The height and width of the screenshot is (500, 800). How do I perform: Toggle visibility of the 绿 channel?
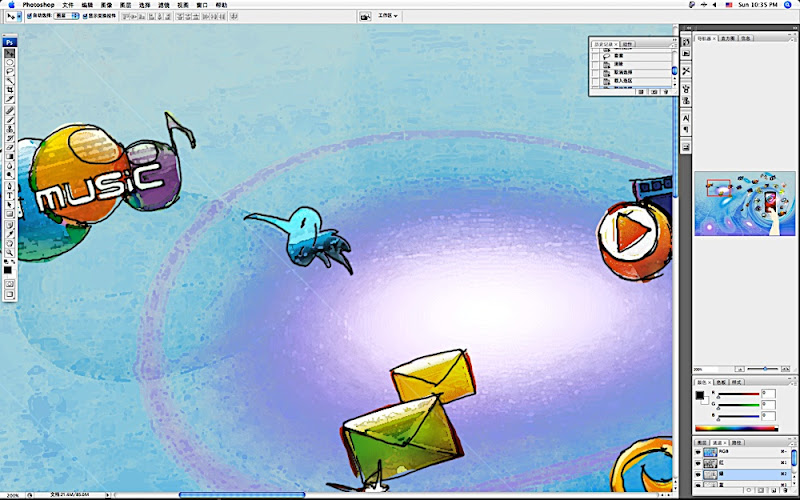698,474
